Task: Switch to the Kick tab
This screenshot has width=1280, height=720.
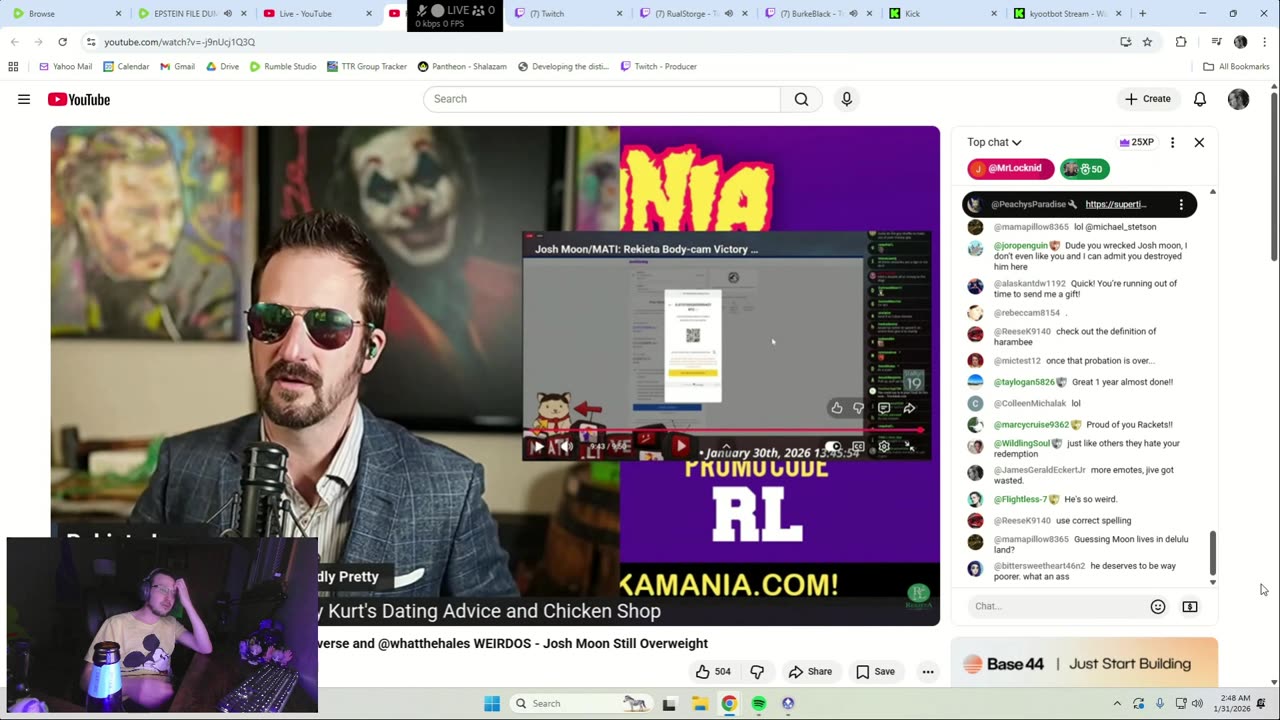Action: click(943, 14)
